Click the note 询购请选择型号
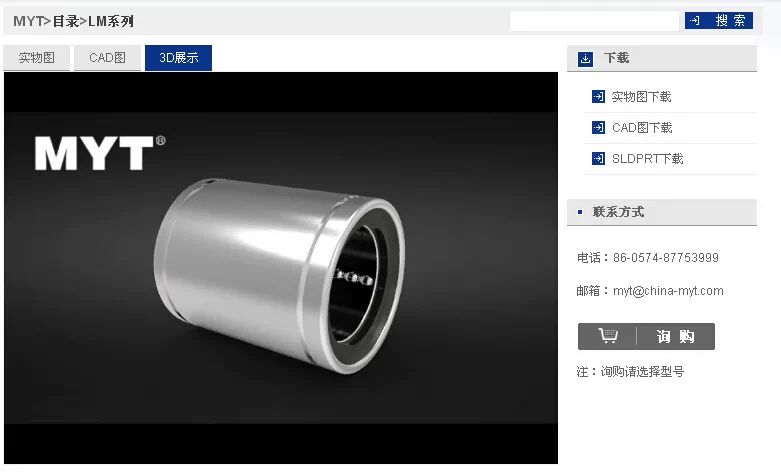Screen dimensions: 781x474 [642, 371]
